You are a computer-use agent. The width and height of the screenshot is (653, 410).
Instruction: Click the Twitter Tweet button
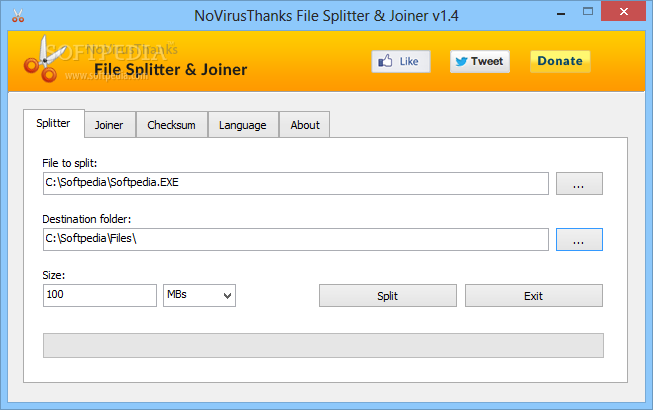[480, 62]
